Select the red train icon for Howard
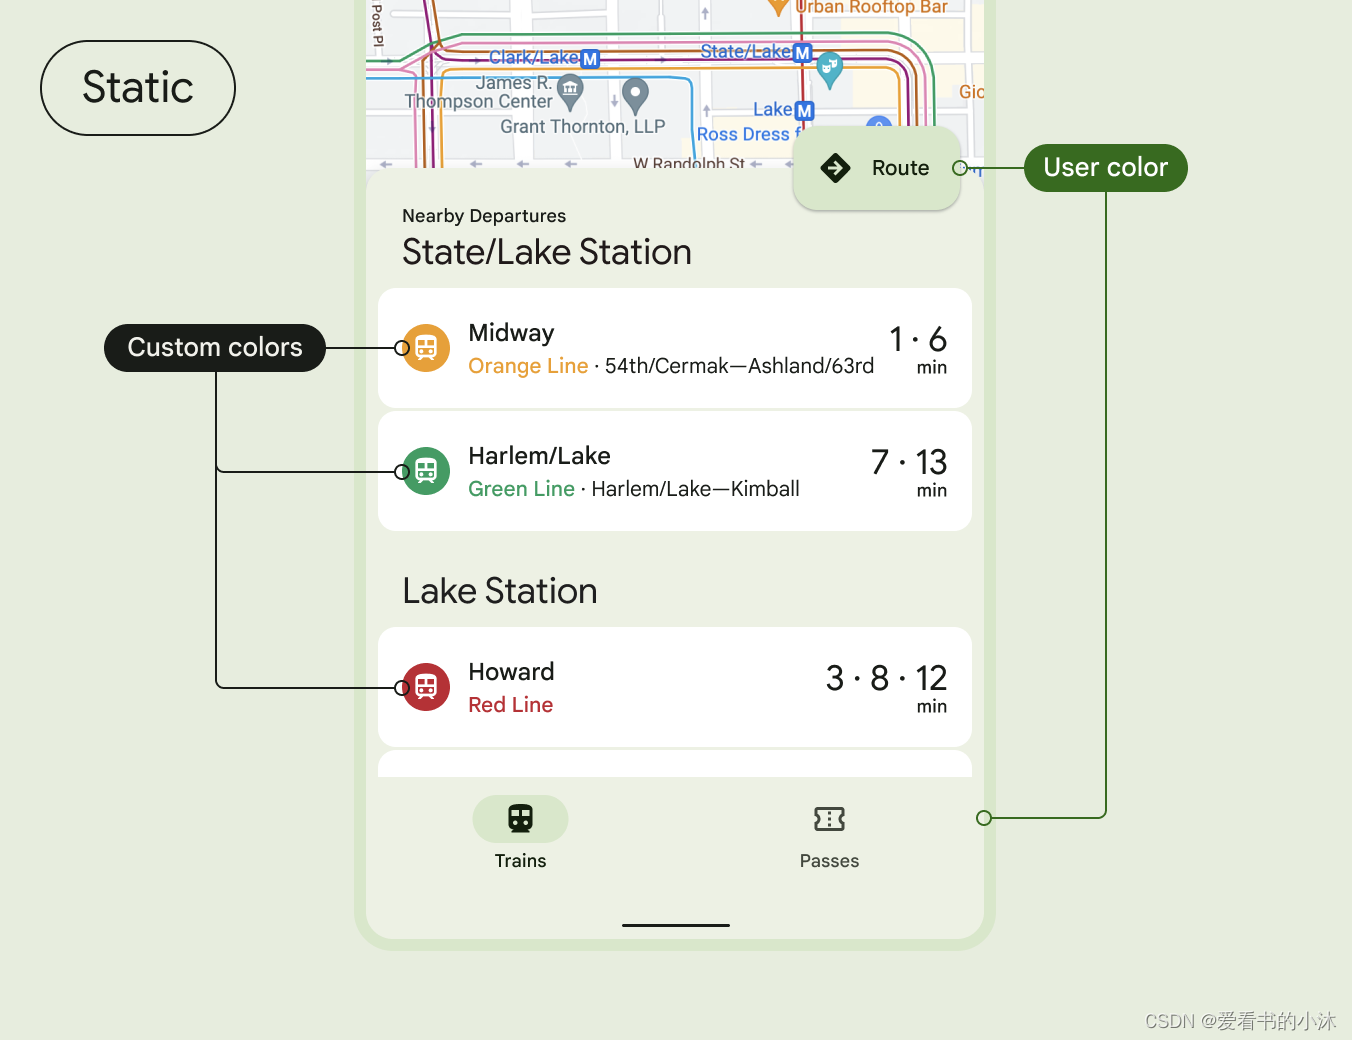This screenshot has width=1352, height=1040. 426,687
